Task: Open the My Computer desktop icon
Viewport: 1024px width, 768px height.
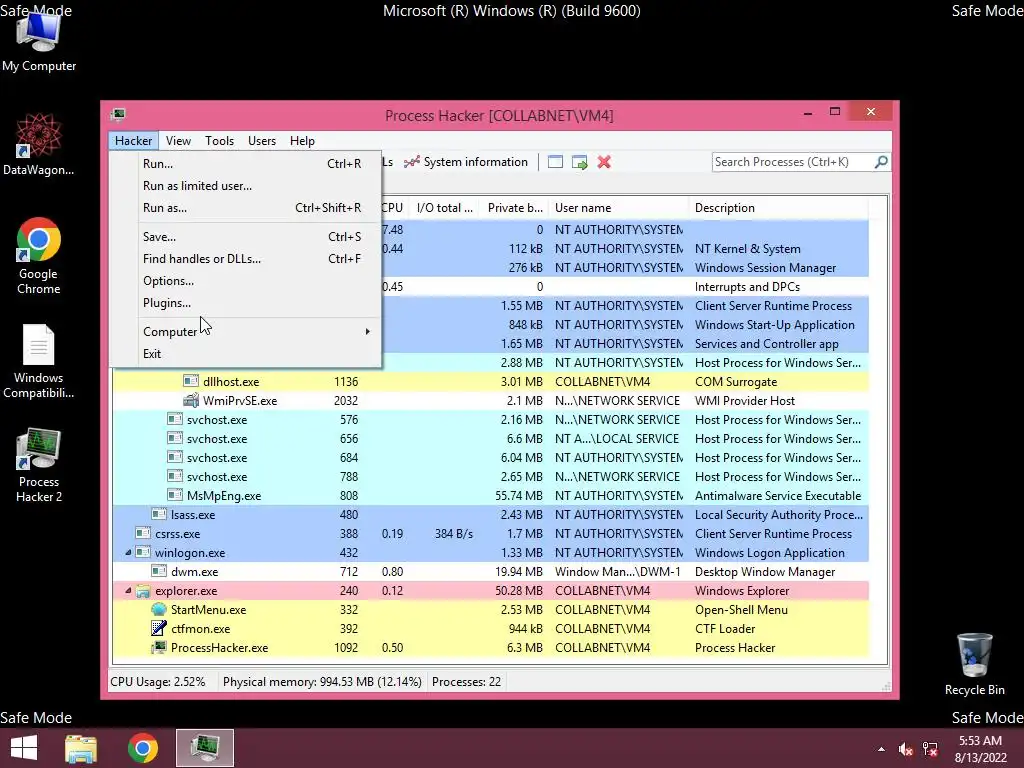Action: click(x=39, y=41)
